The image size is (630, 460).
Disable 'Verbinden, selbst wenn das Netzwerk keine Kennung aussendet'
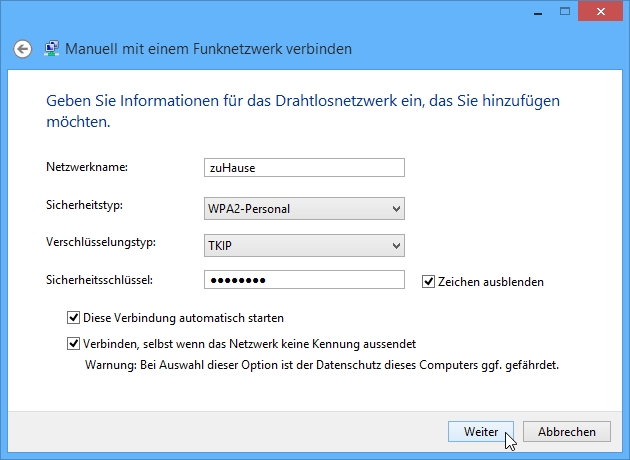[x=73, y=343]
